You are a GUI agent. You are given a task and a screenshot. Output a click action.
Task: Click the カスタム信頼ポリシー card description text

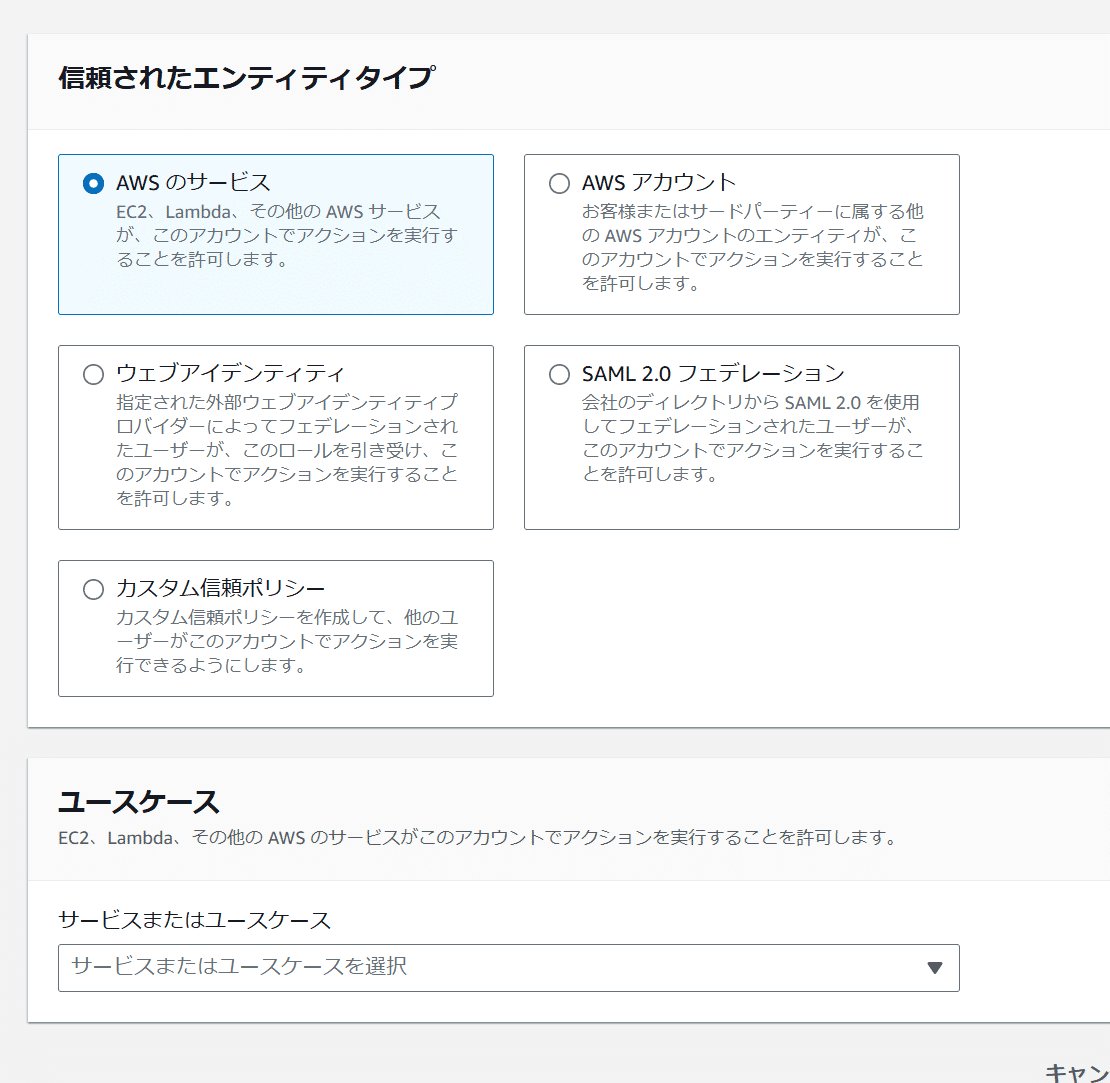287,641
